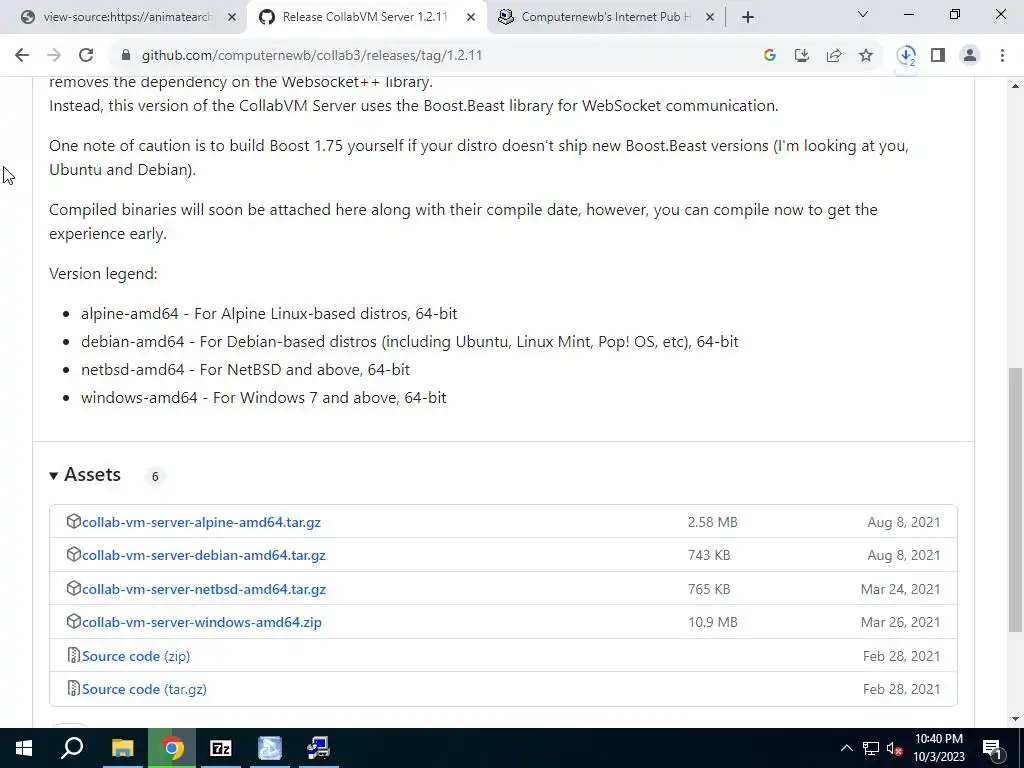Close the Computernewb's Internet Pub tab

coord(711,18)
